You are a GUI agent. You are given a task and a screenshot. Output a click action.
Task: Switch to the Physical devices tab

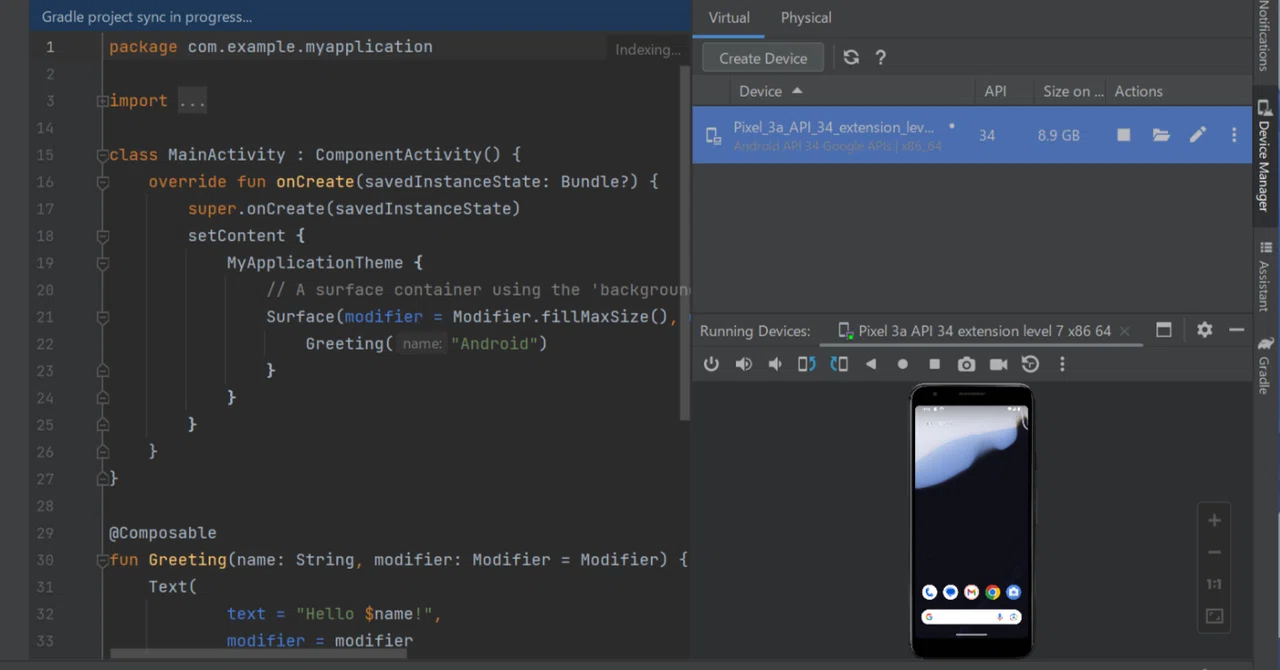[x=806, y=18]
